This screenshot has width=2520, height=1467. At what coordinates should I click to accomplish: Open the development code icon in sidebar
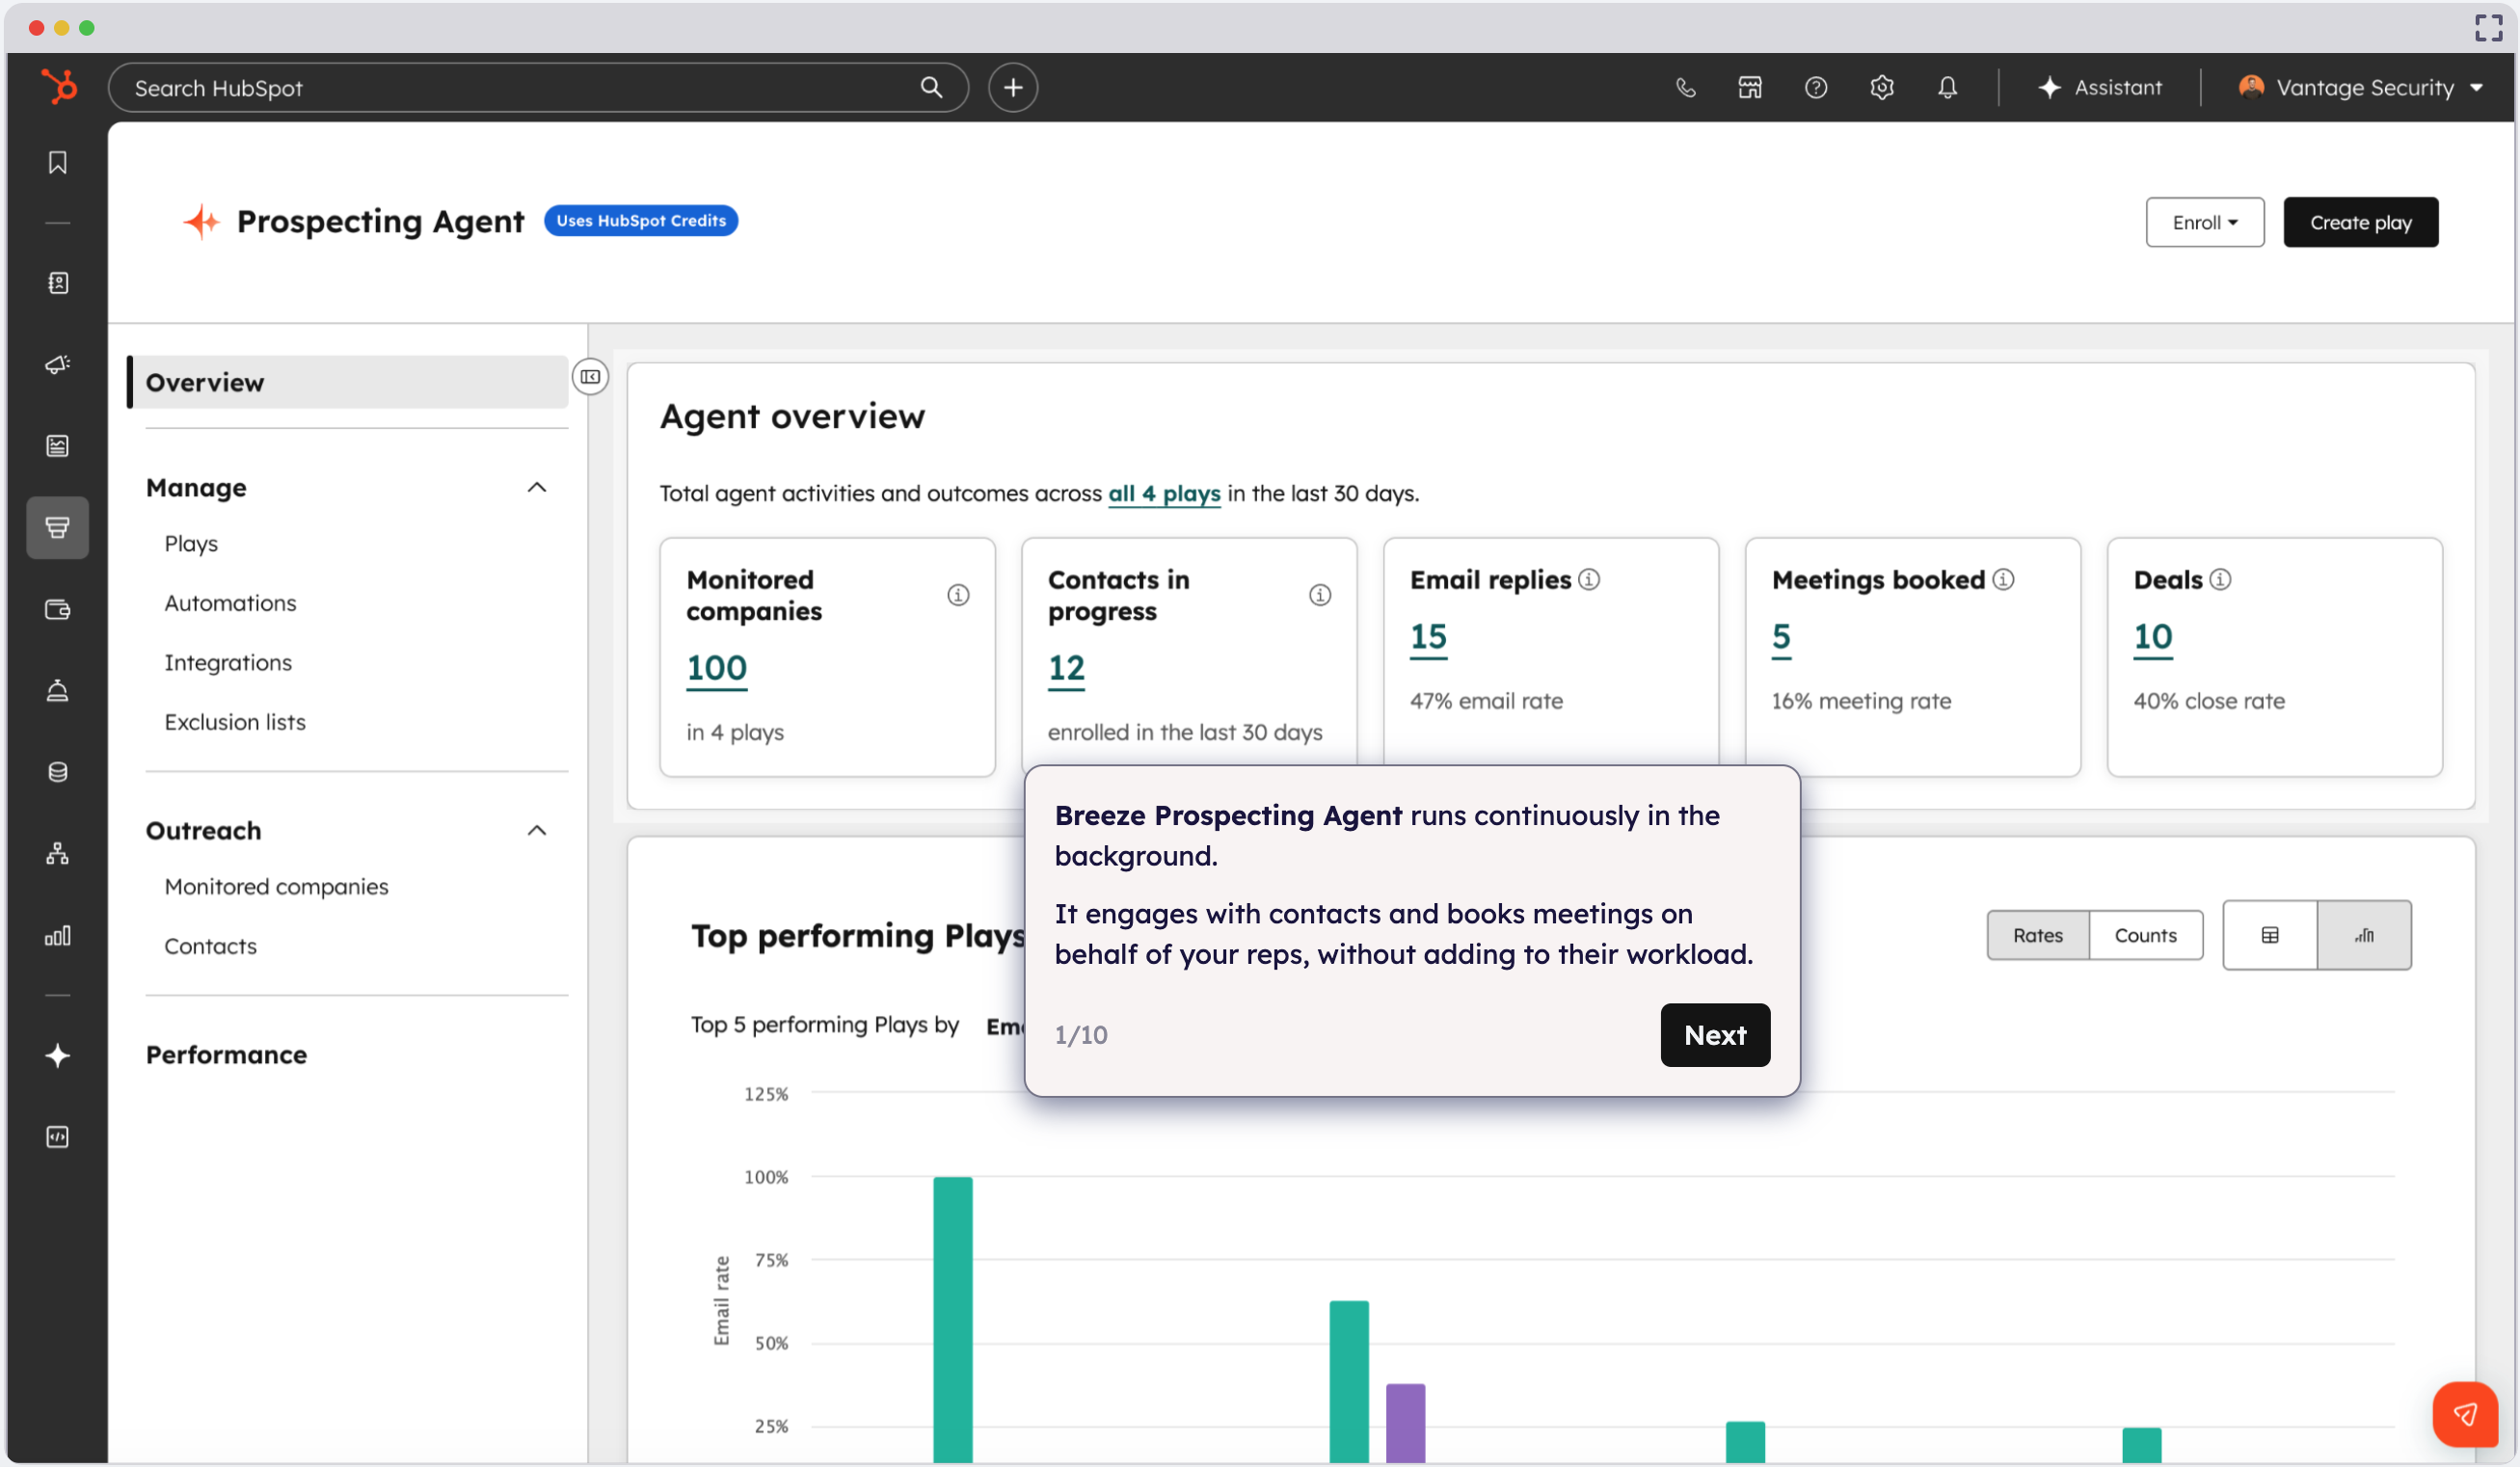pyautogui.click(x=58, y=1137)
